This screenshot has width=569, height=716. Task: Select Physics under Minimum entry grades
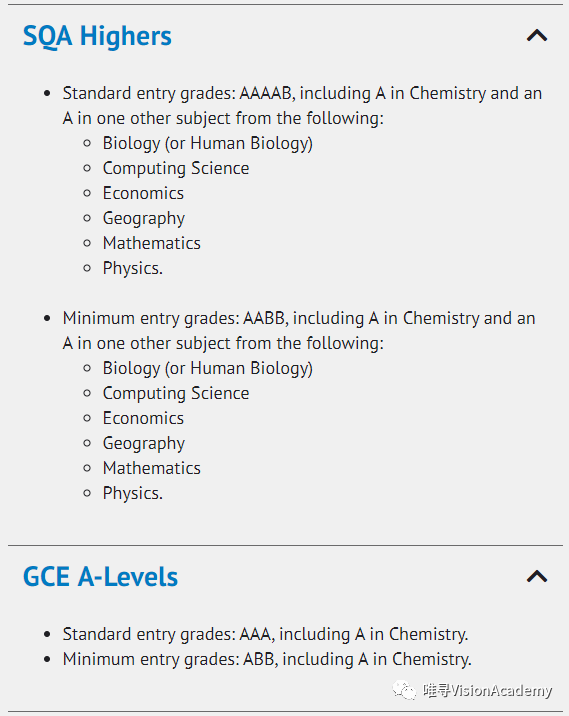[132, 493]
